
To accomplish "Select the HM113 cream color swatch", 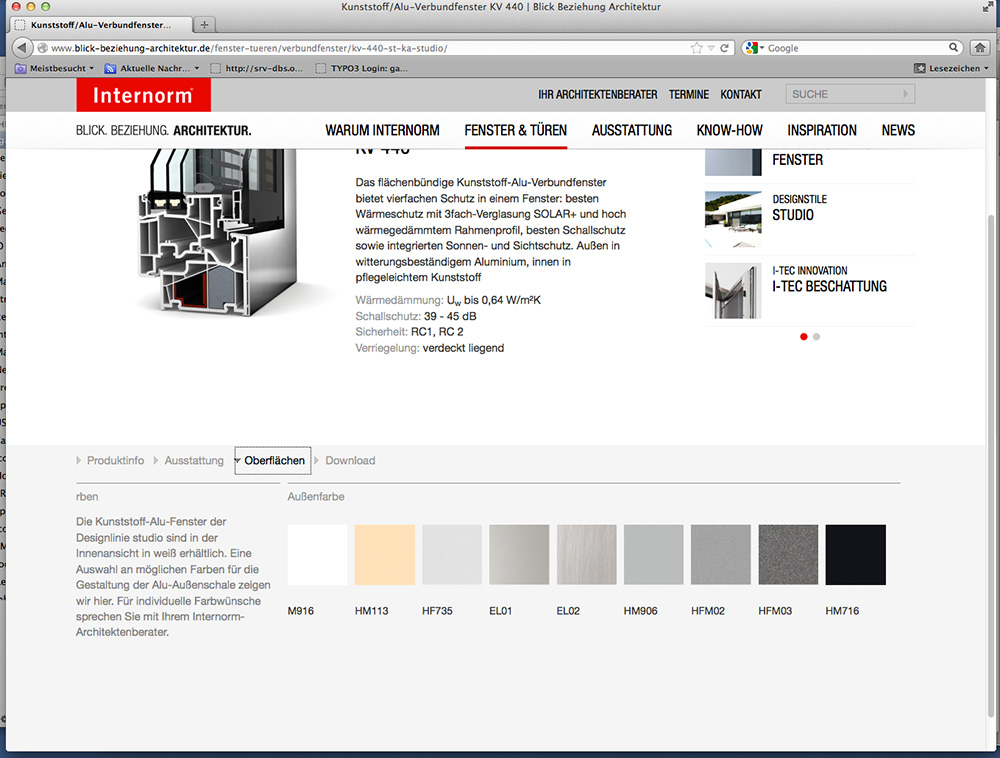I will 385,555.
